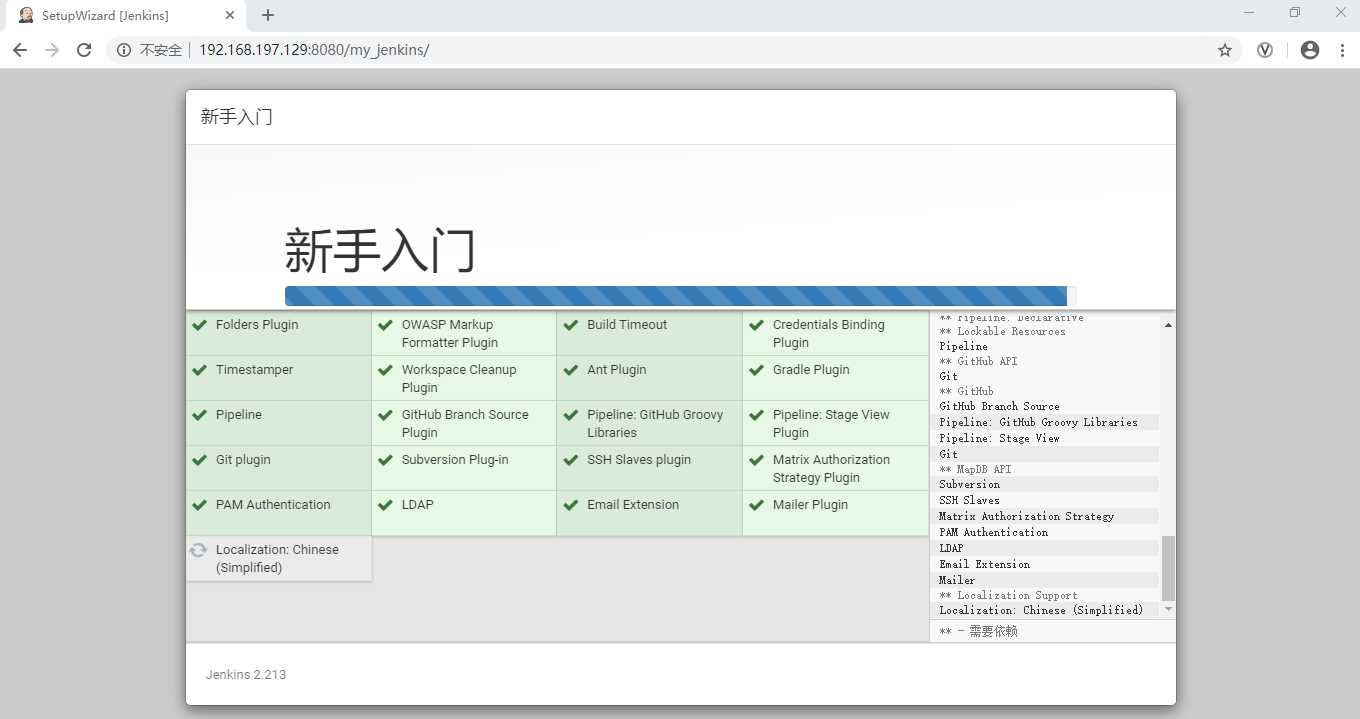Click the checkmark beside Subversion Plug-in

385,460
